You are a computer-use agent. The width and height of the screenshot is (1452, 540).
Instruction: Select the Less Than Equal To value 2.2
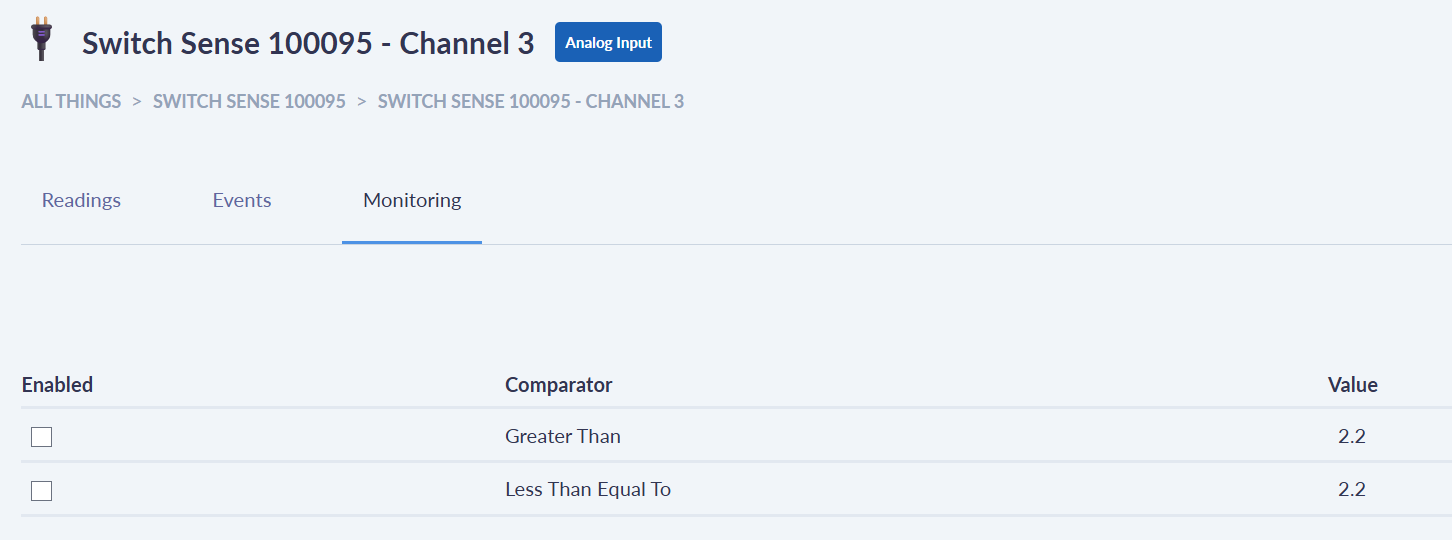pos(1352,490)
